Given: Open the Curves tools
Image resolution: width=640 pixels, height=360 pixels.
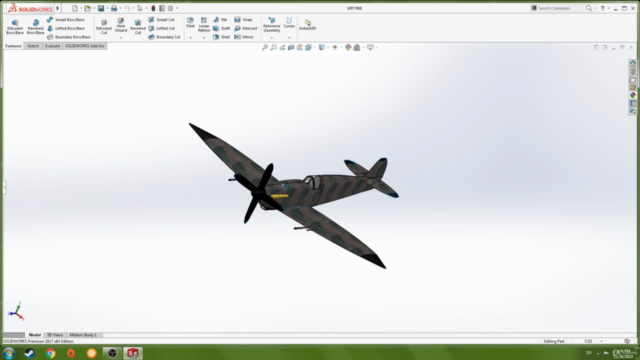Looking at the screenshot, I should click(x=289, y=23).
